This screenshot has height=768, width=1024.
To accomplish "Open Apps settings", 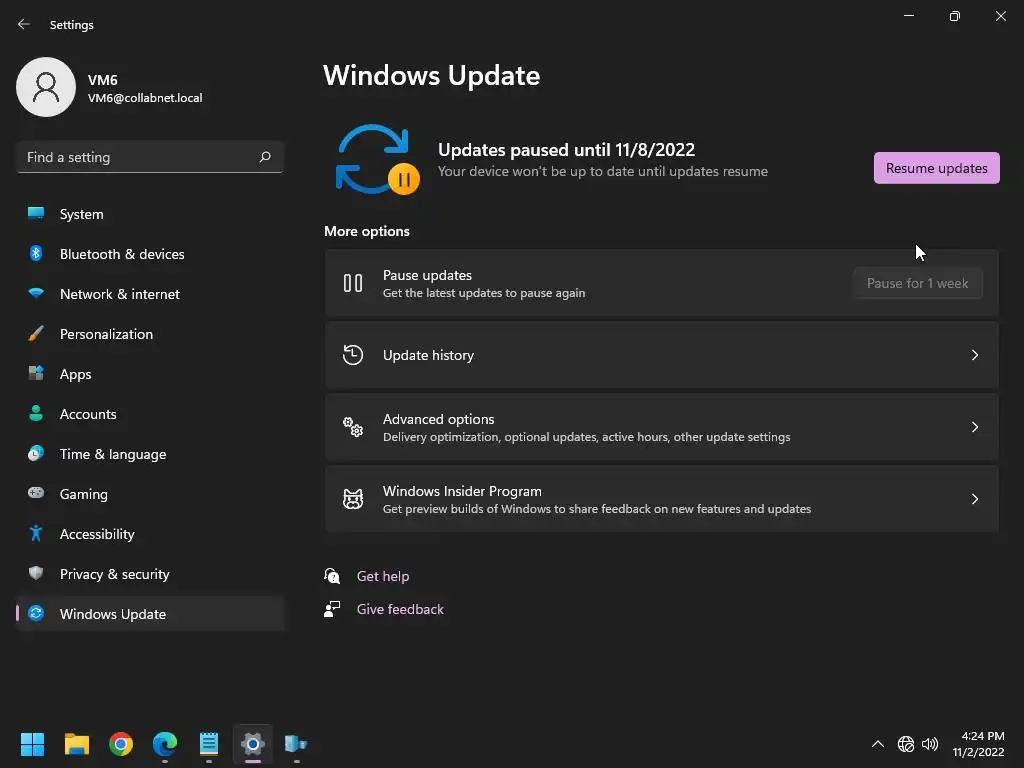I will (150, 374).
